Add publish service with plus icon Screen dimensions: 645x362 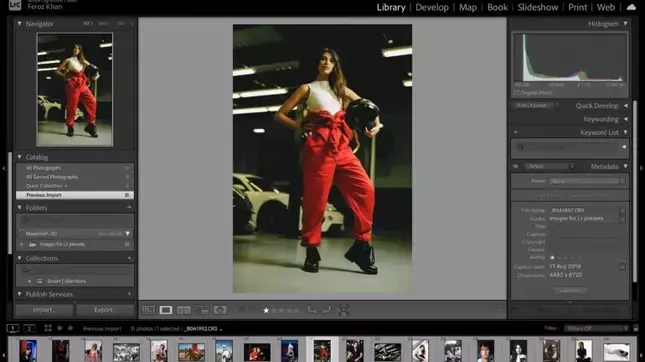pos(129,294)
